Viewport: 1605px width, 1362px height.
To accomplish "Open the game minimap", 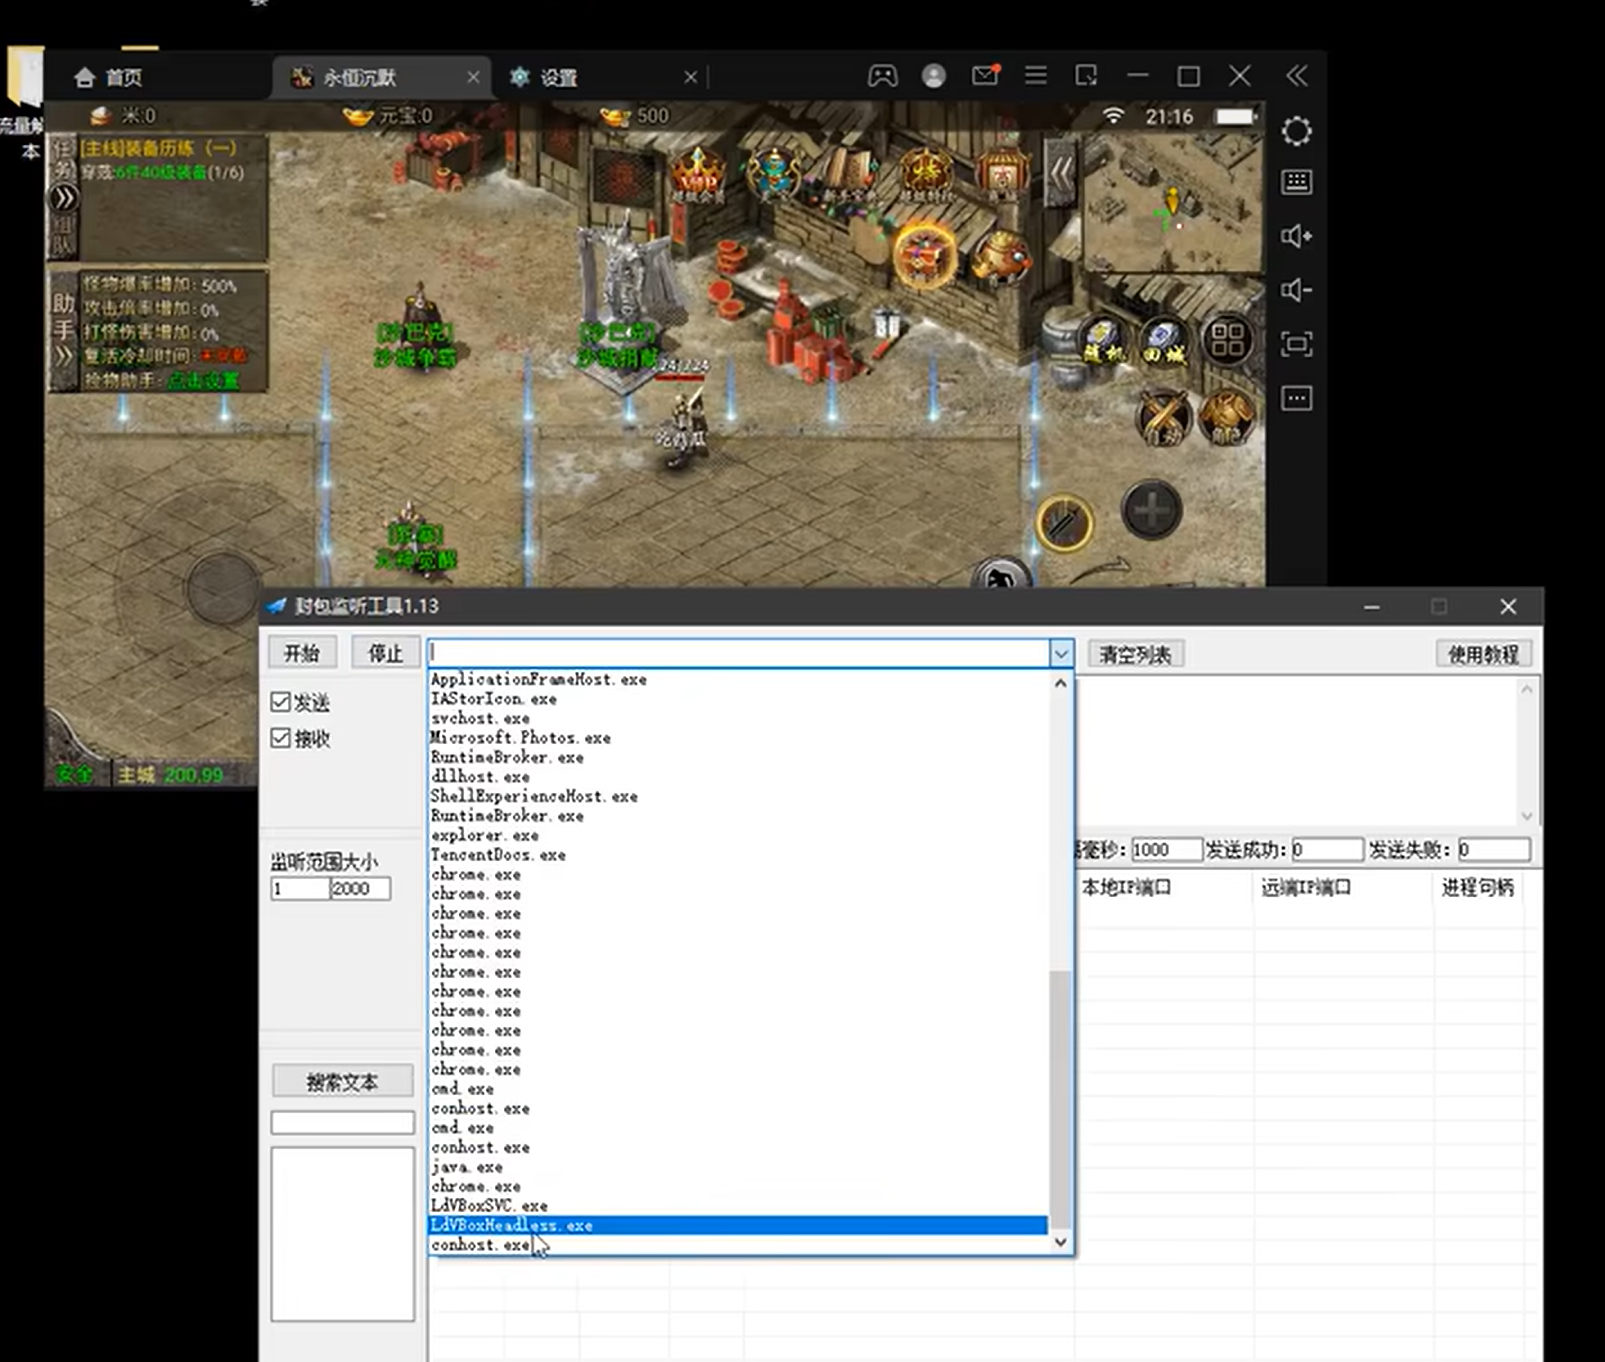I will (1174, 203).
